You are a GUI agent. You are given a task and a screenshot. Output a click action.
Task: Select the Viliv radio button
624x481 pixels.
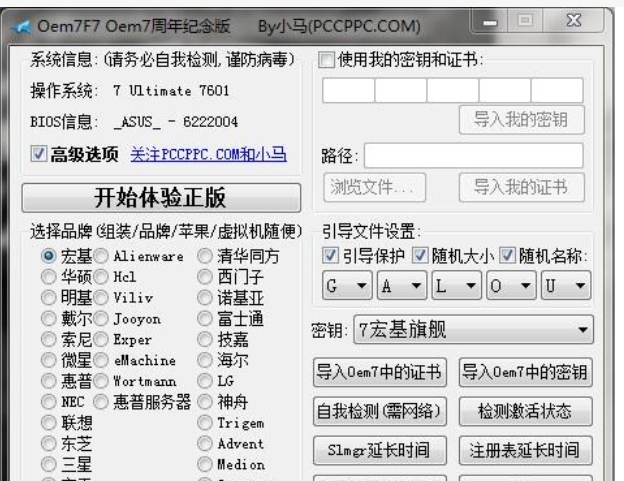(101, 298)
